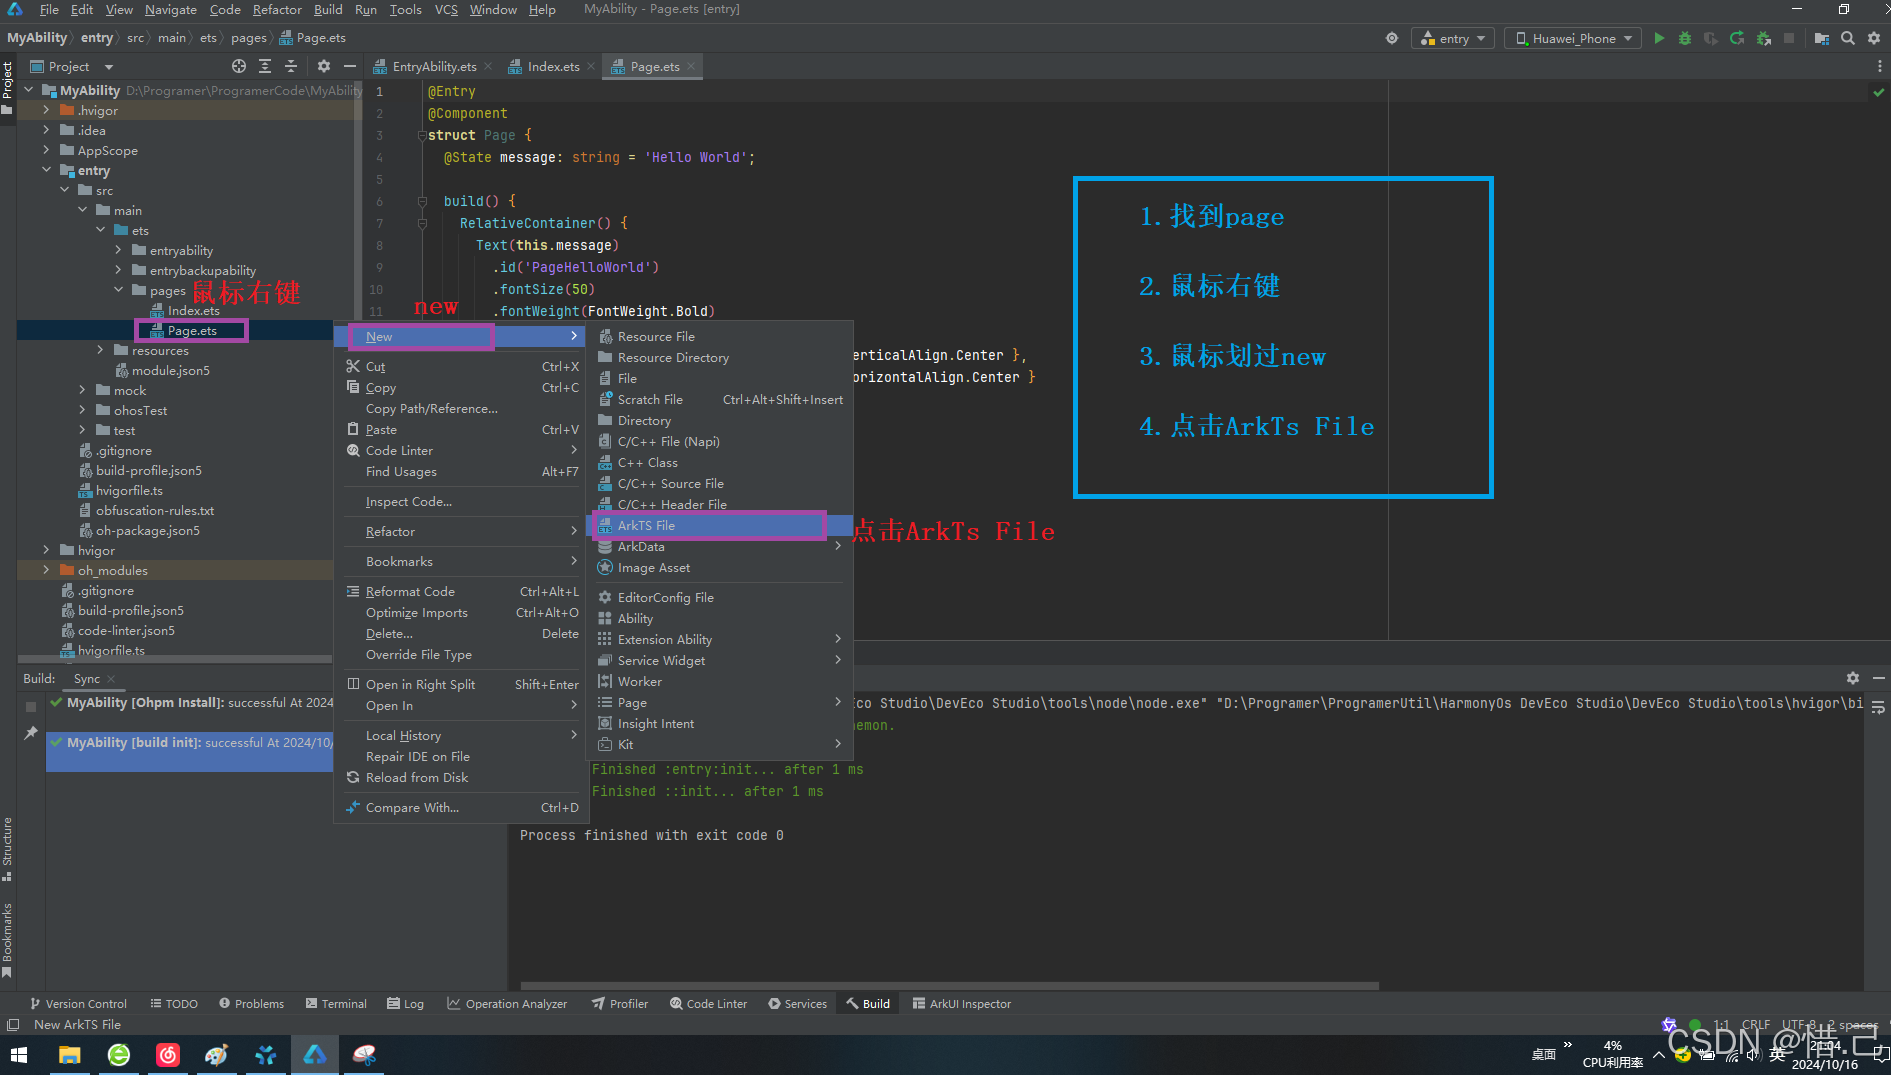Expand the entryability folder
This screenshot has height=1075, width=1891.
click(118, 250)
